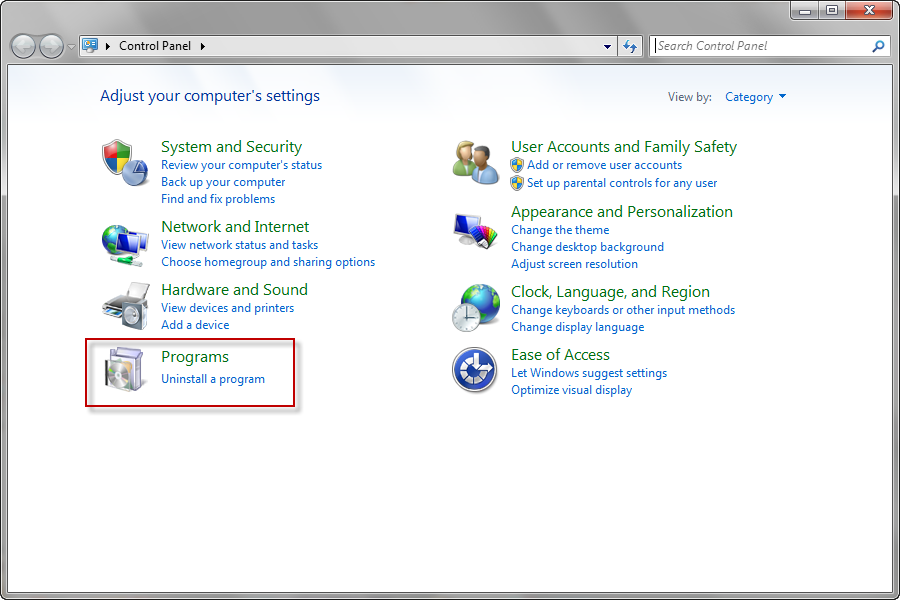The height and width of the screenshot is (600, 900).
Task: Open Choose homegroup and sharing options
Action: 268,262
